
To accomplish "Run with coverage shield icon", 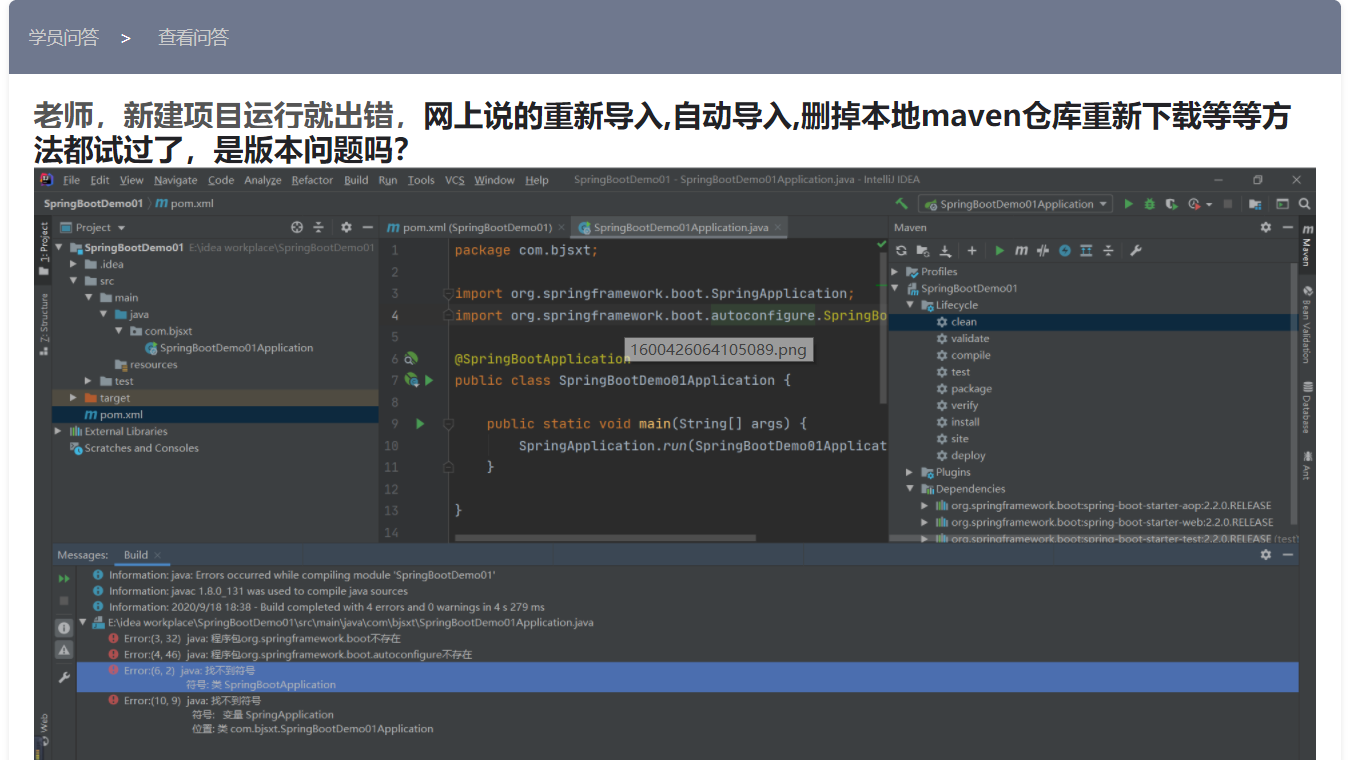I will click(x=1172, y=204).
